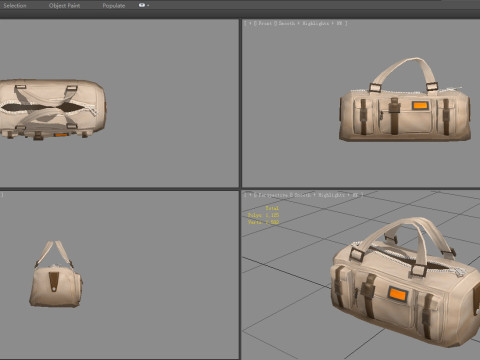Switch to the Object Paint ribbon tab
Screen dimensions: 480x360
click(64, 6)
